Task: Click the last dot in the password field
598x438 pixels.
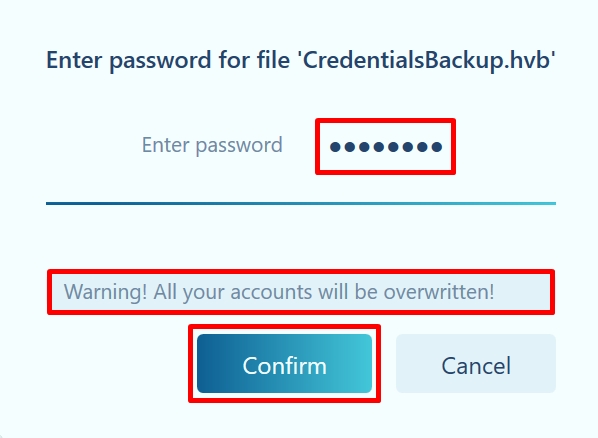Action: (x=437, y=147)
